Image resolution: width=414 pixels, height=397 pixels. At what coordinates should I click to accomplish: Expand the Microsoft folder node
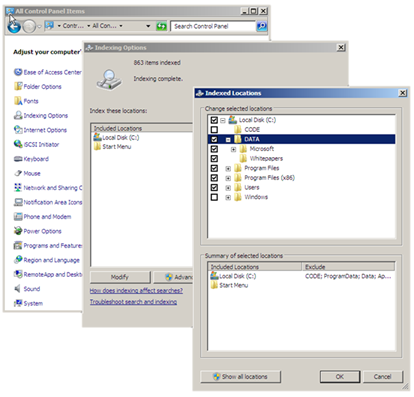[x=234, y=149]
